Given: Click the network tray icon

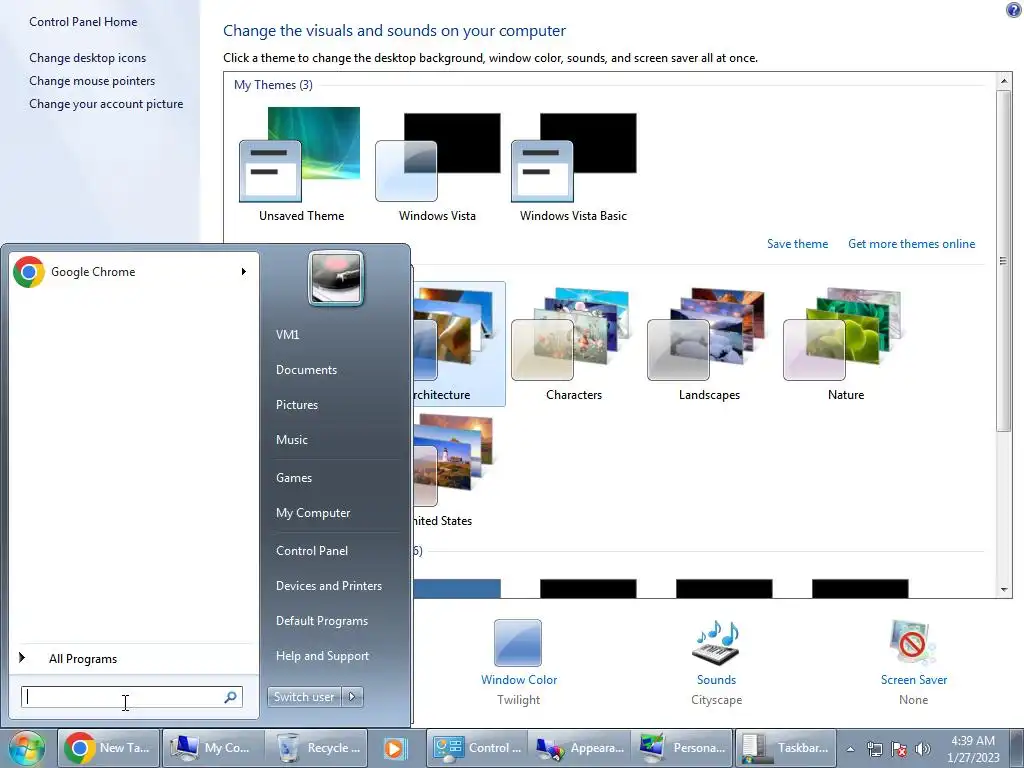Looking at the screenshot, I should (874, 749).
